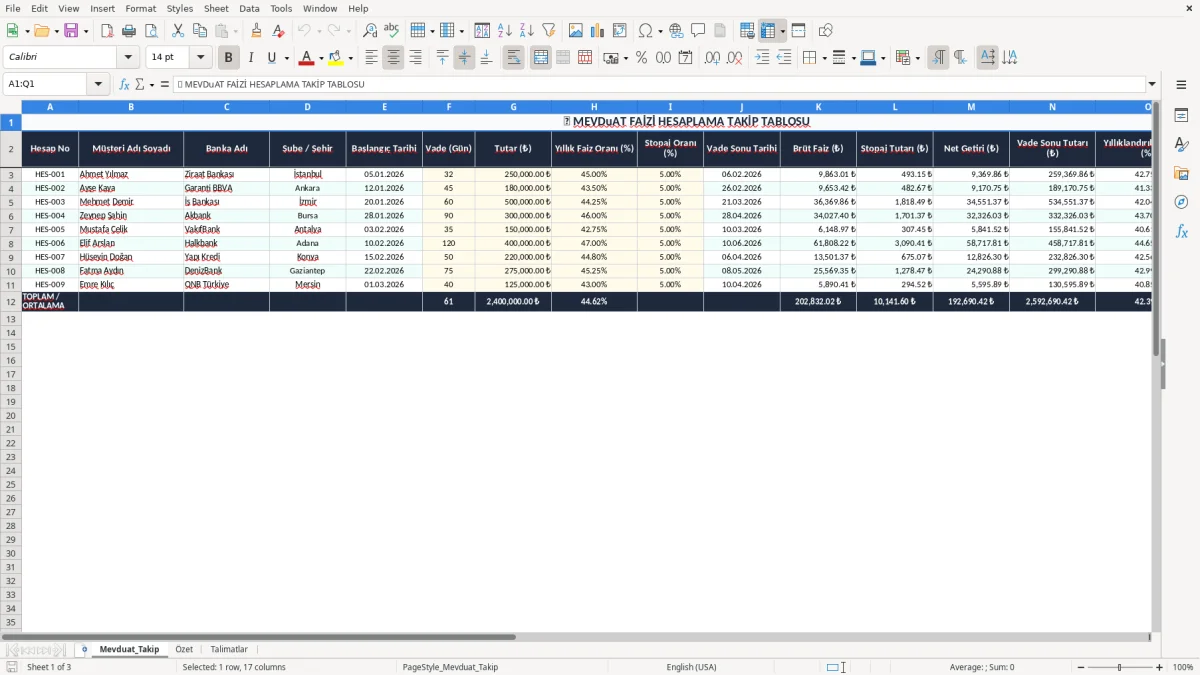
Task: Open the Format menu
Action: tap(141, 8)
